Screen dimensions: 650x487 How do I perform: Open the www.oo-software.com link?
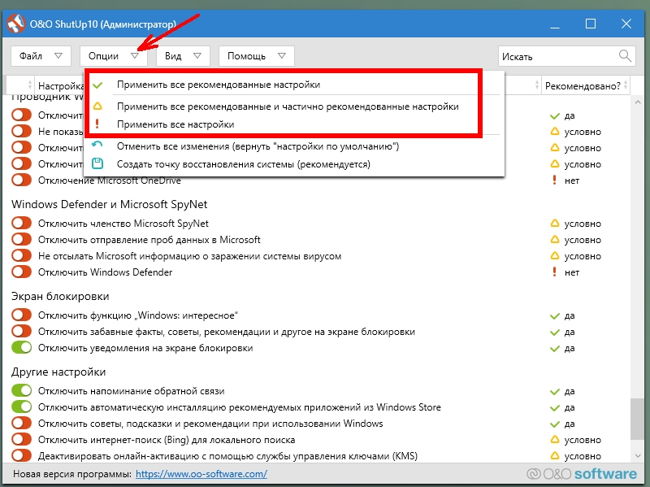tap(201, 474)
